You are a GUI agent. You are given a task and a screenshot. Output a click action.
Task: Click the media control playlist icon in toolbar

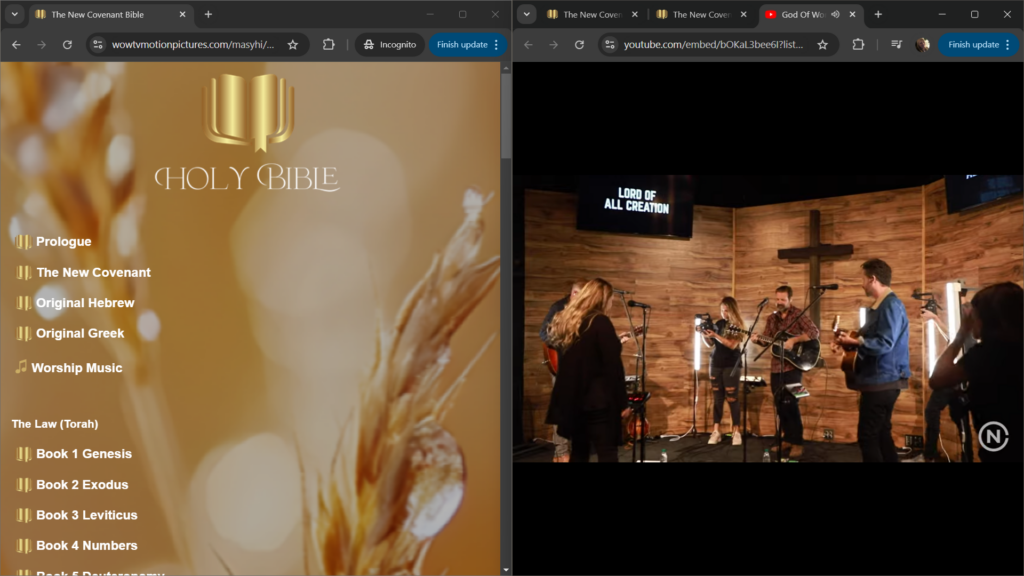pos(896,45)
